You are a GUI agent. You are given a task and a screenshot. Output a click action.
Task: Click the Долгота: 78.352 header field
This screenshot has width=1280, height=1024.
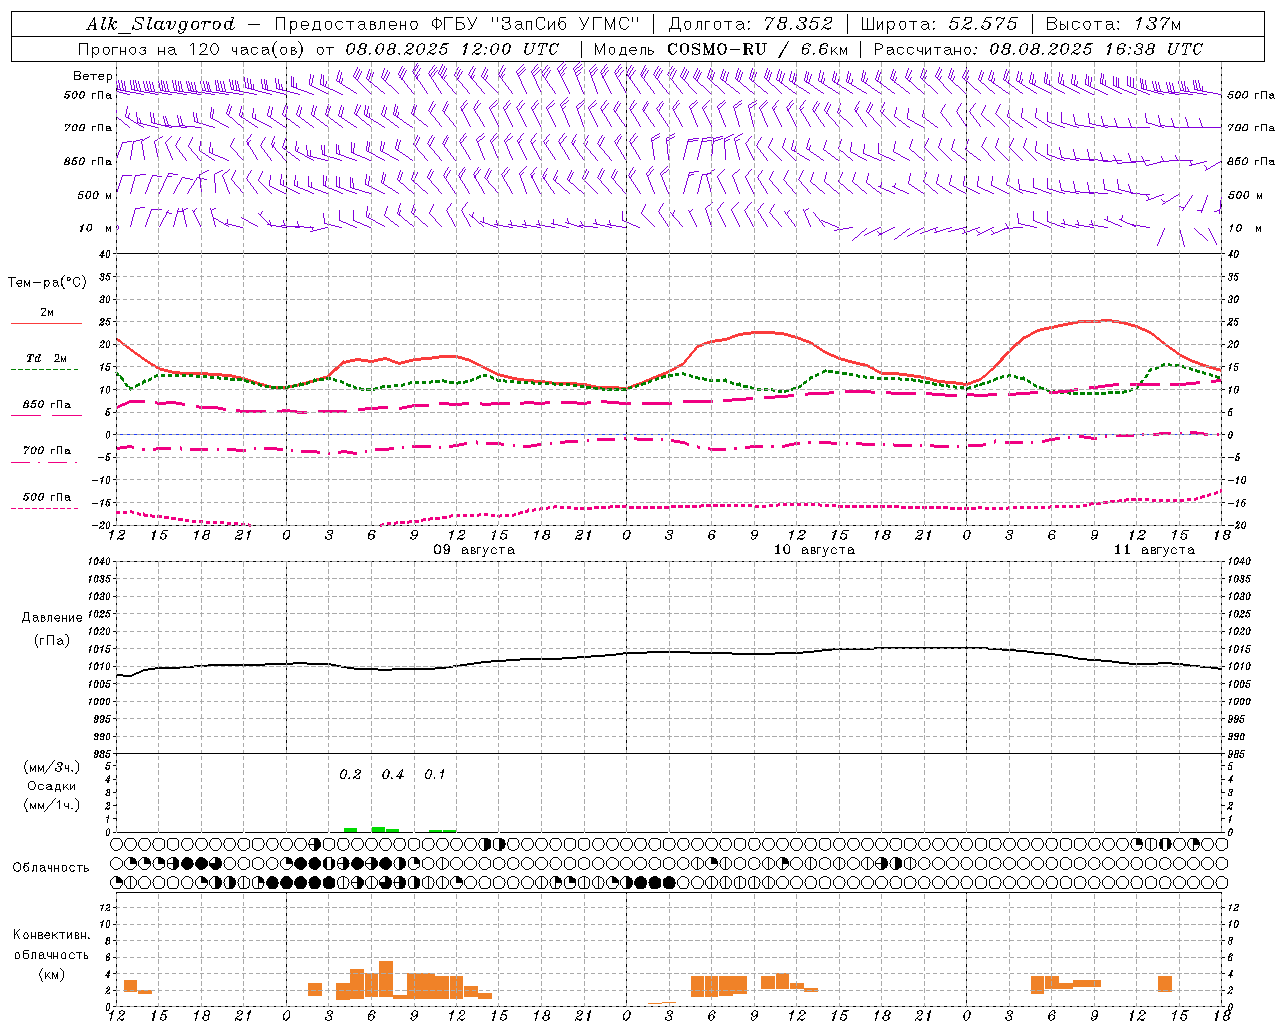click(749, 24)
